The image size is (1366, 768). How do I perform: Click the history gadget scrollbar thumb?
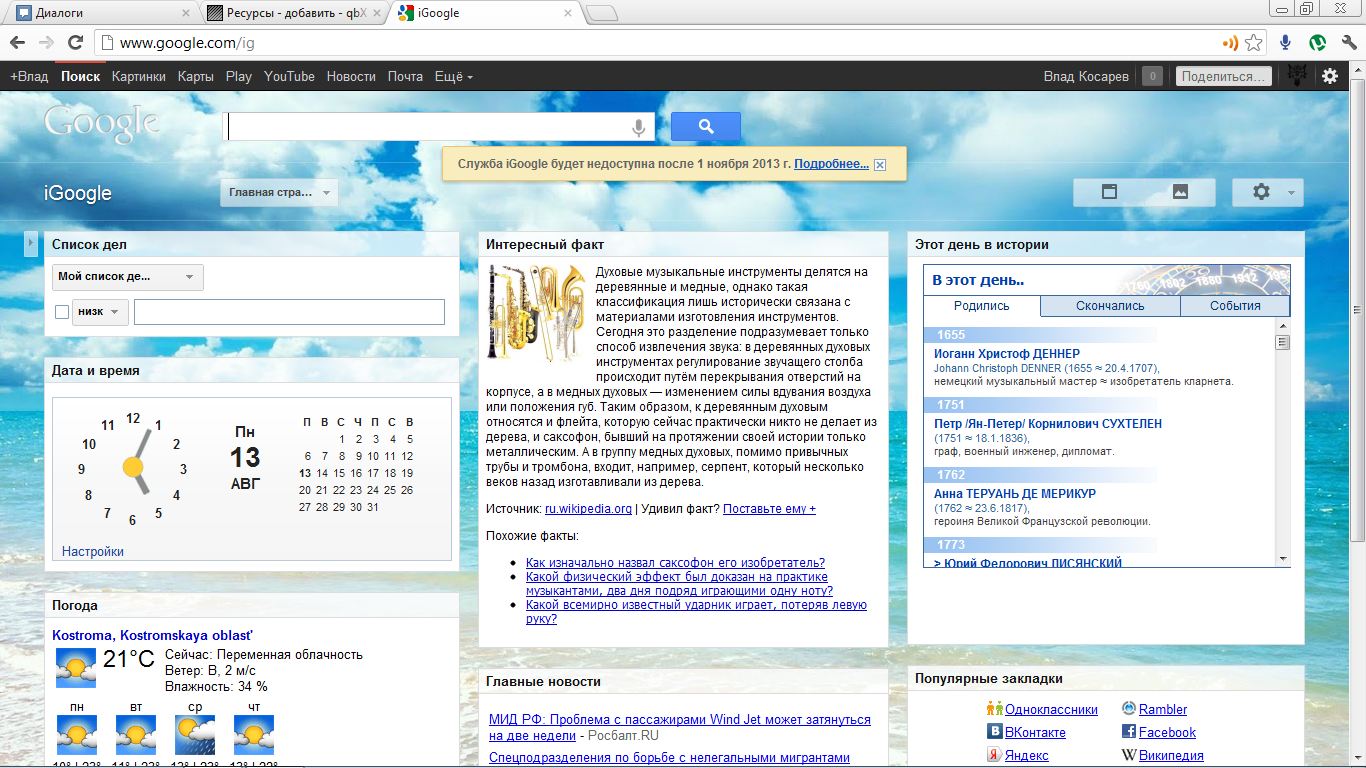[1282, 342]
